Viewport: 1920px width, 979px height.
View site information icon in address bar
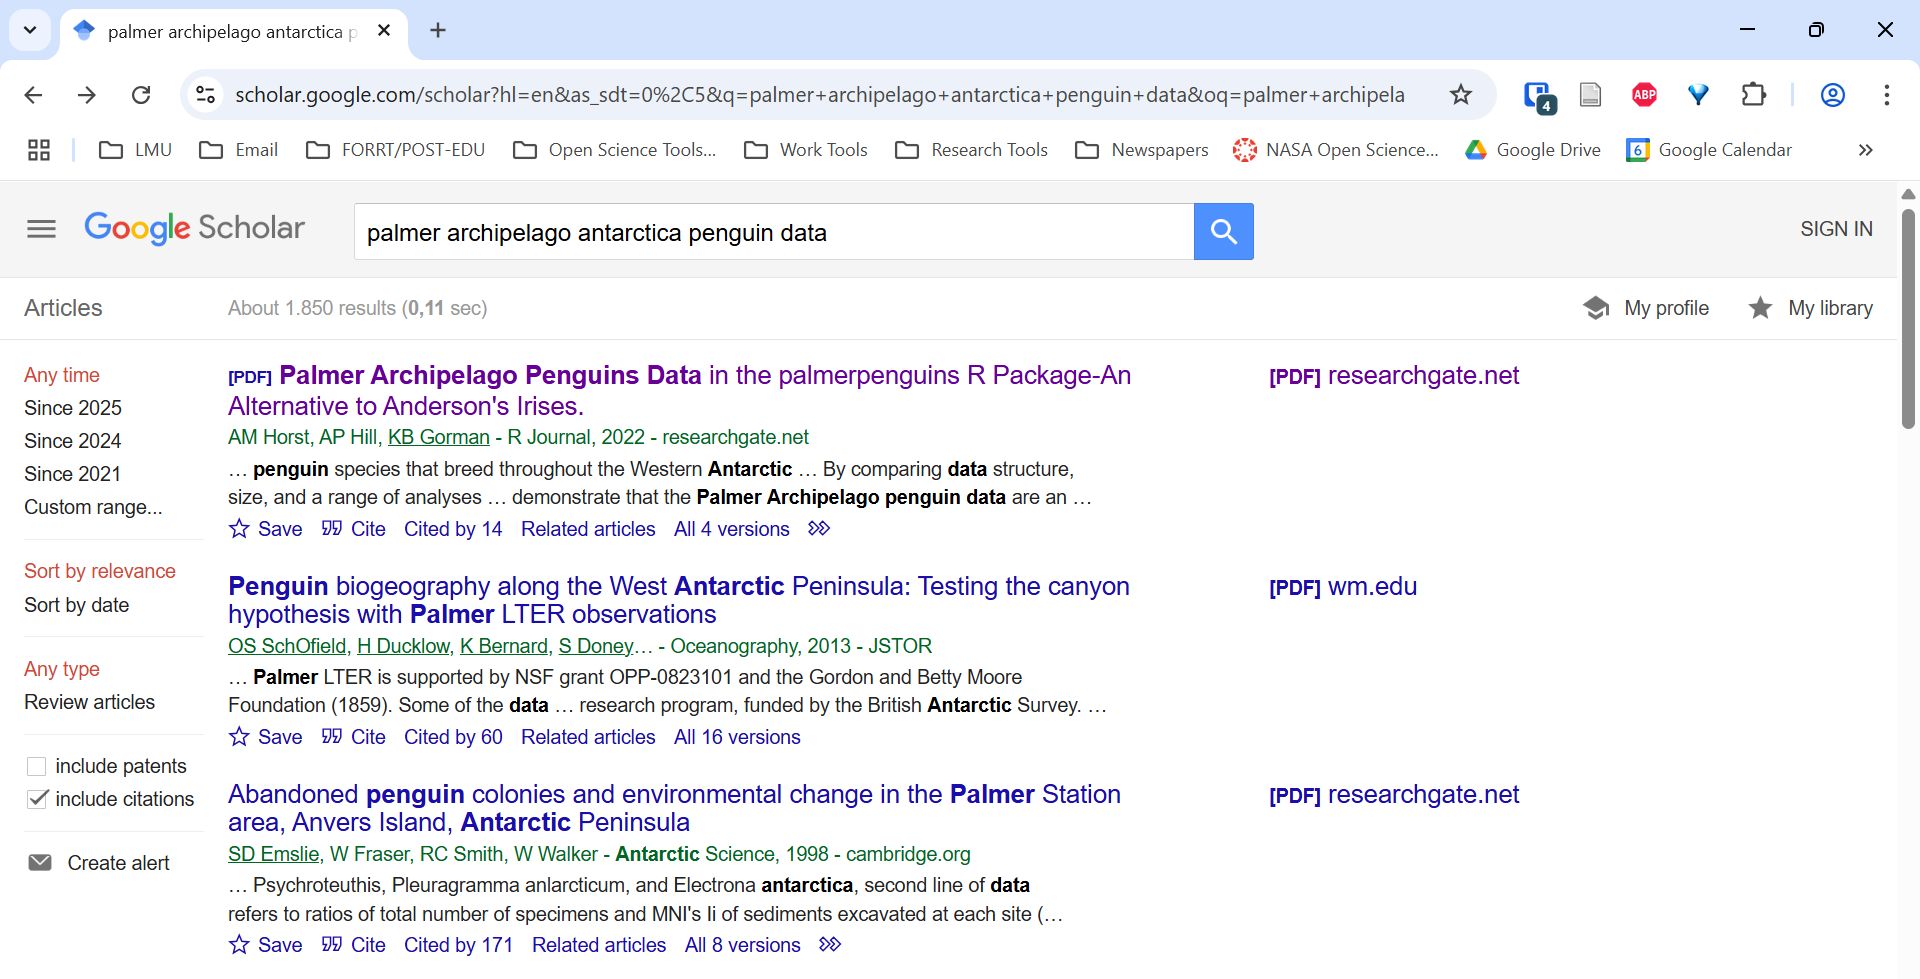(205, 95)
